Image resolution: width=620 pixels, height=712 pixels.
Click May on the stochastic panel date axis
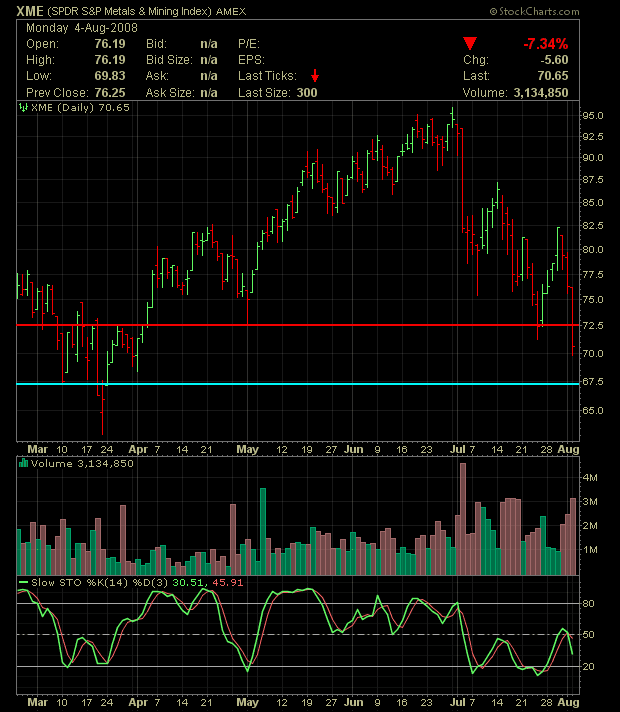pyautogui.click(x=248, y=702)
